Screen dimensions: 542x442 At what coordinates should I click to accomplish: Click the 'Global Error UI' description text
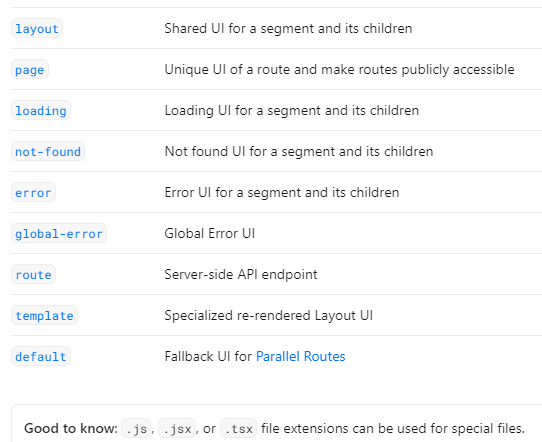pos(210,234)
